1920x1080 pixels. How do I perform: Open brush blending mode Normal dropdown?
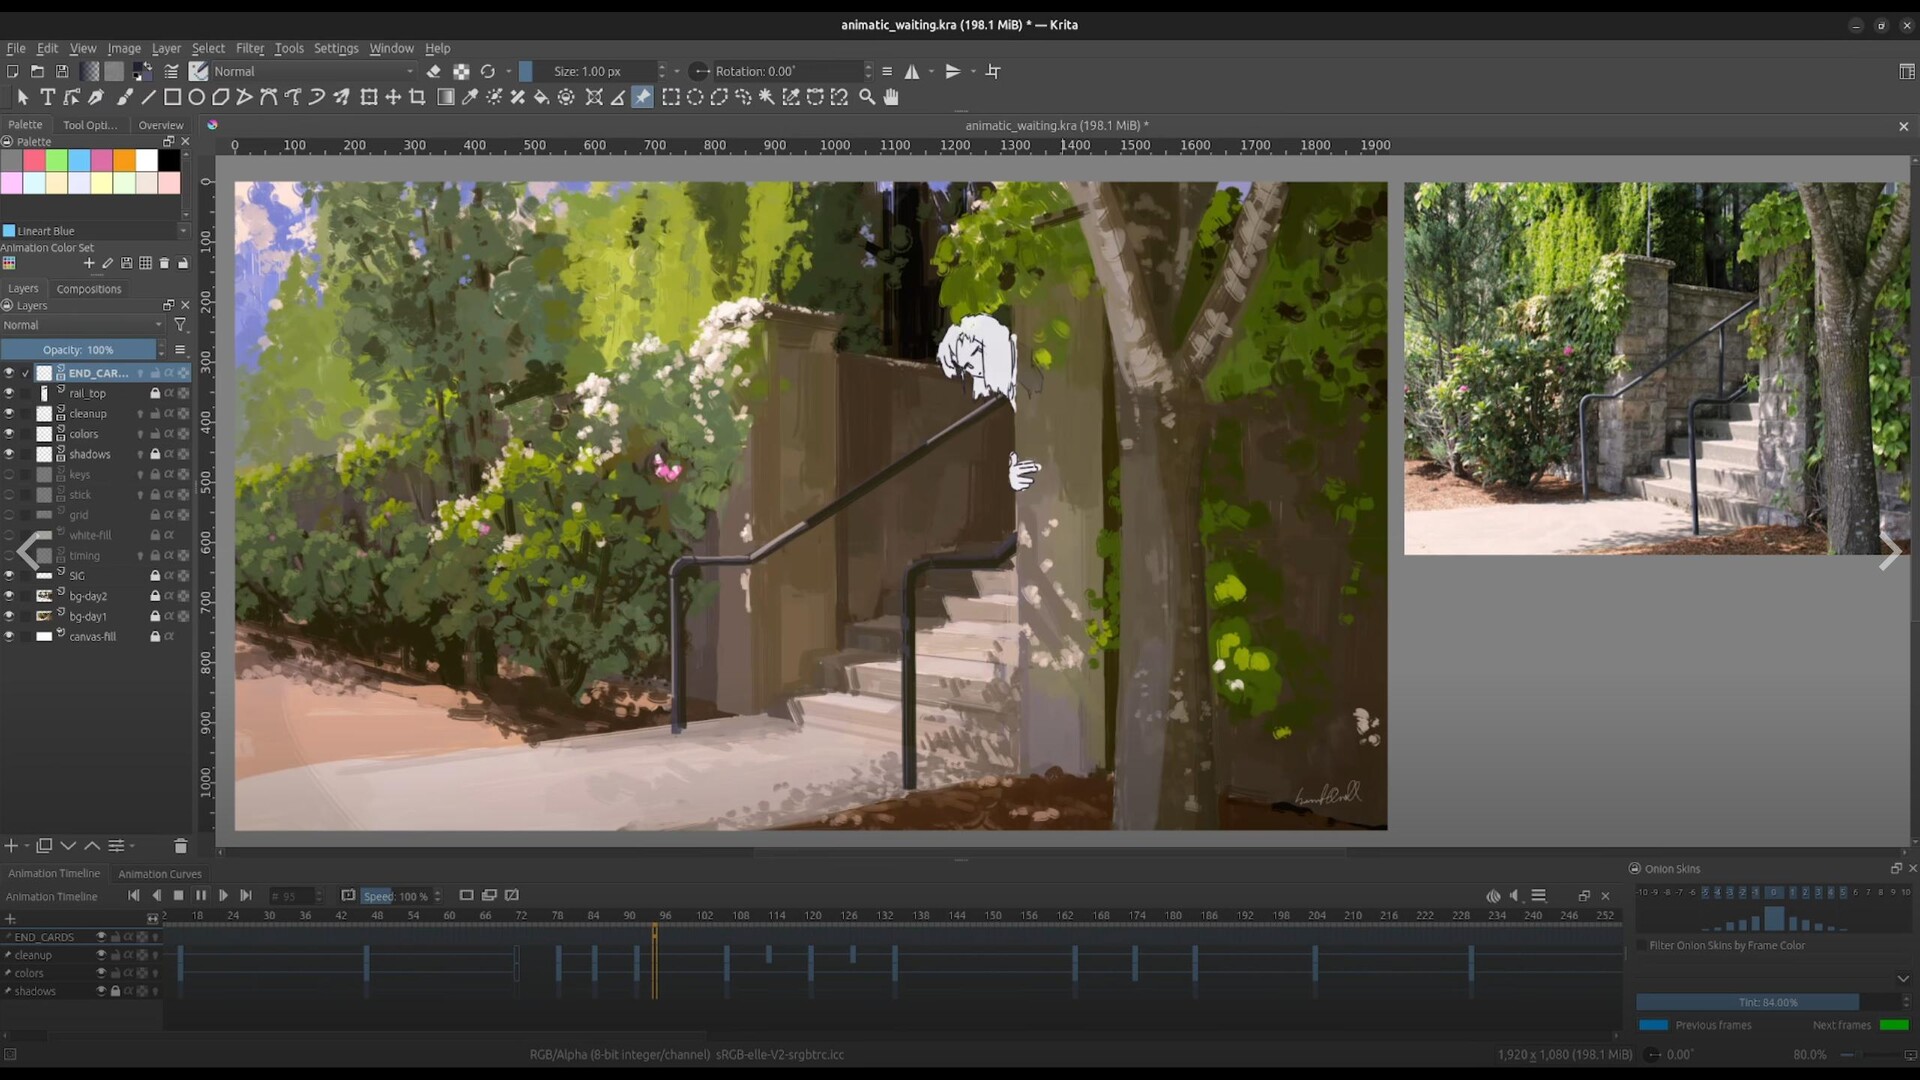click(x=312, y=71)
